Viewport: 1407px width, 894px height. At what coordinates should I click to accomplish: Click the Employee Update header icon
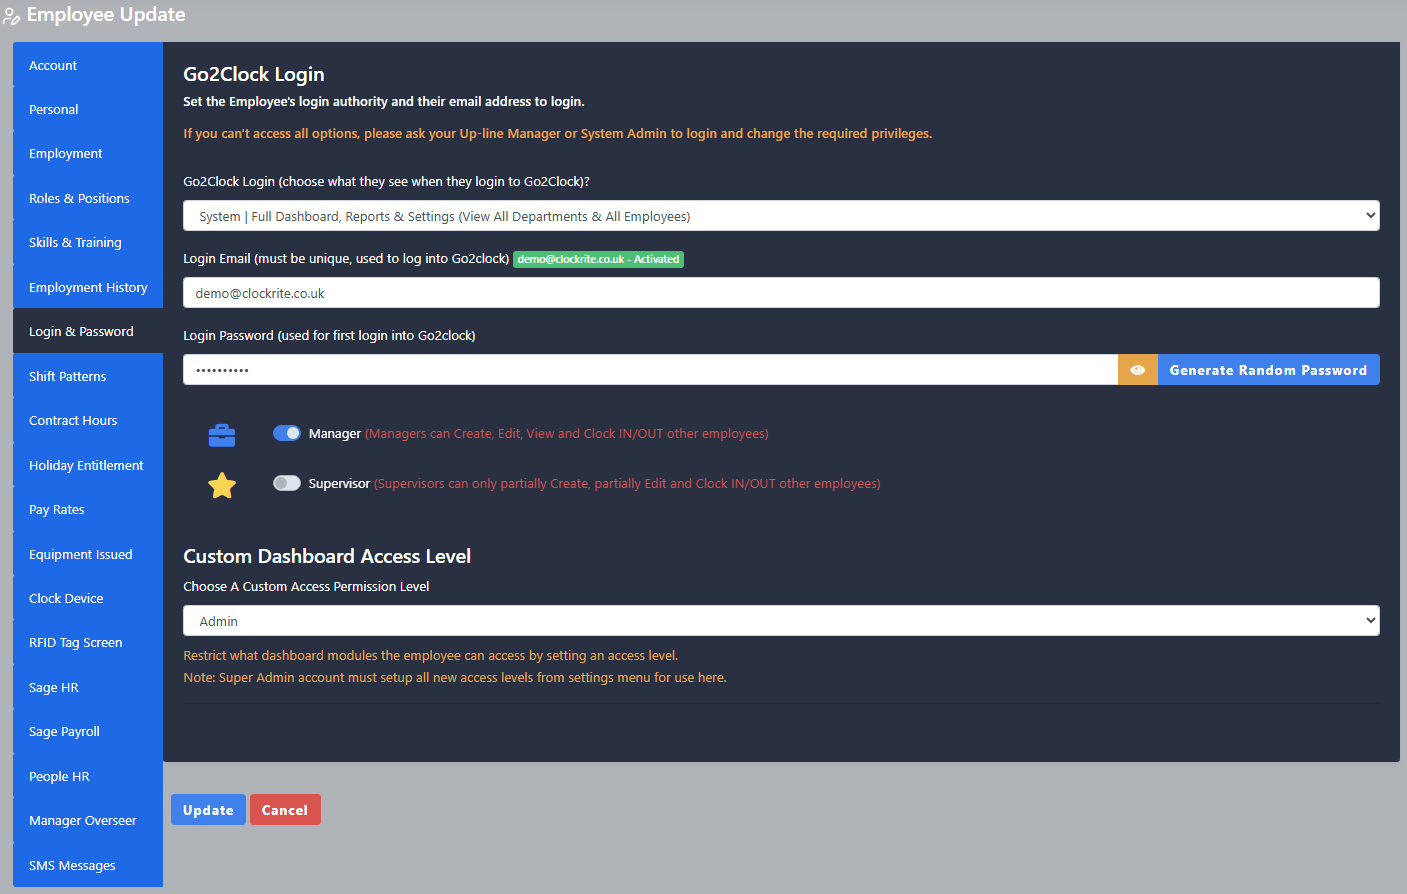click(x=11, y=16)
